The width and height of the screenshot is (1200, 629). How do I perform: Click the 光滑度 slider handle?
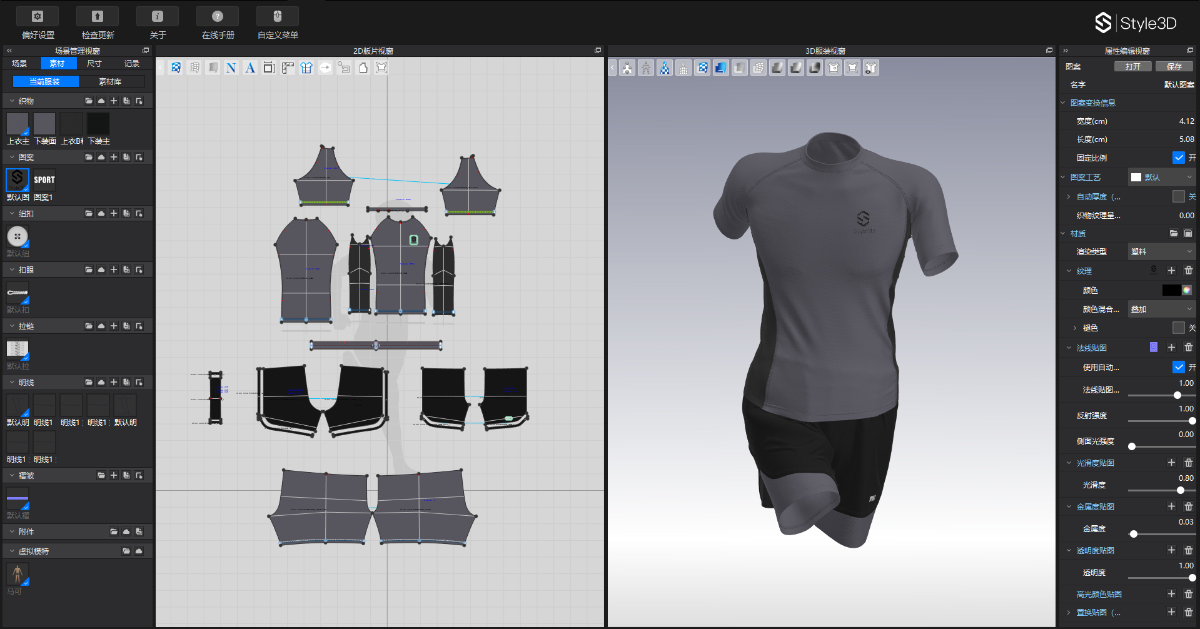[1181, 489]
